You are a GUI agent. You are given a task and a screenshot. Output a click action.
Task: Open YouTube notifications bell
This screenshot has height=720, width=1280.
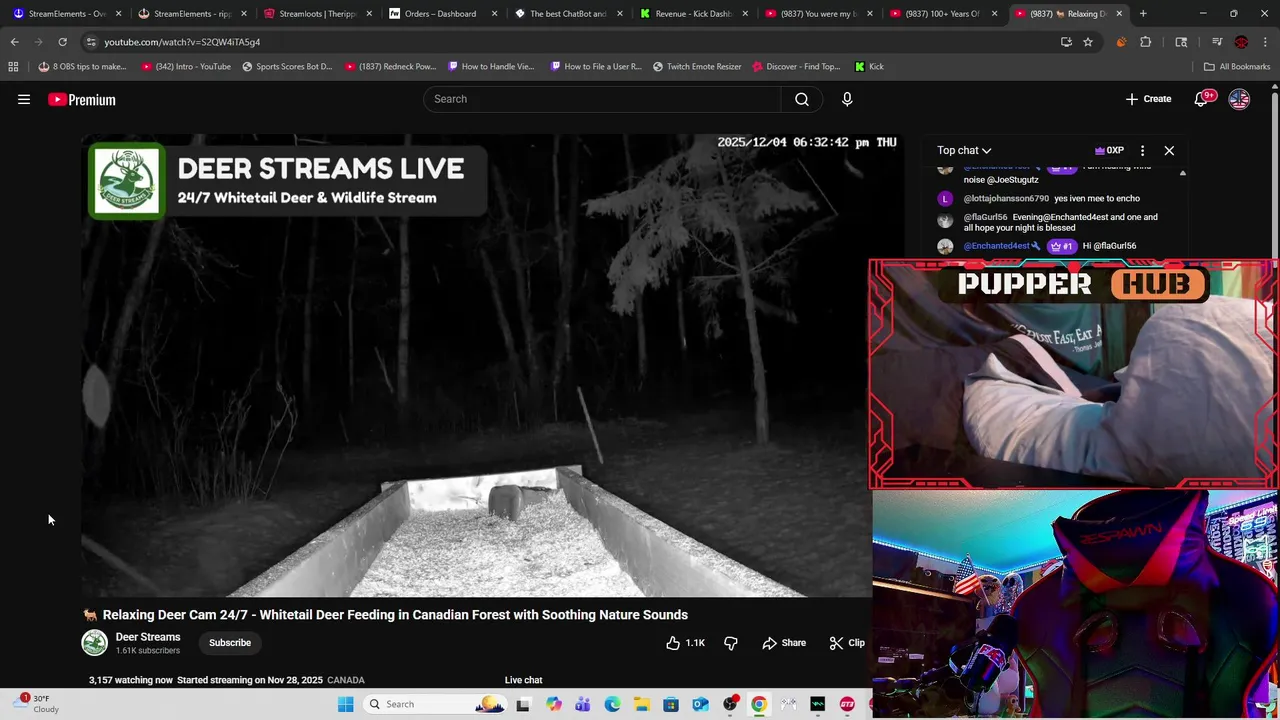coord(1203,99)
